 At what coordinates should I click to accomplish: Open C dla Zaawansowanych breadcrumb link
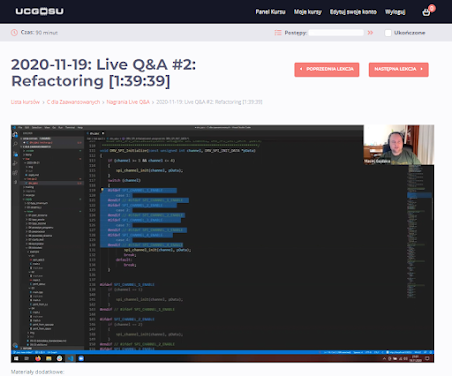(73, 102)
